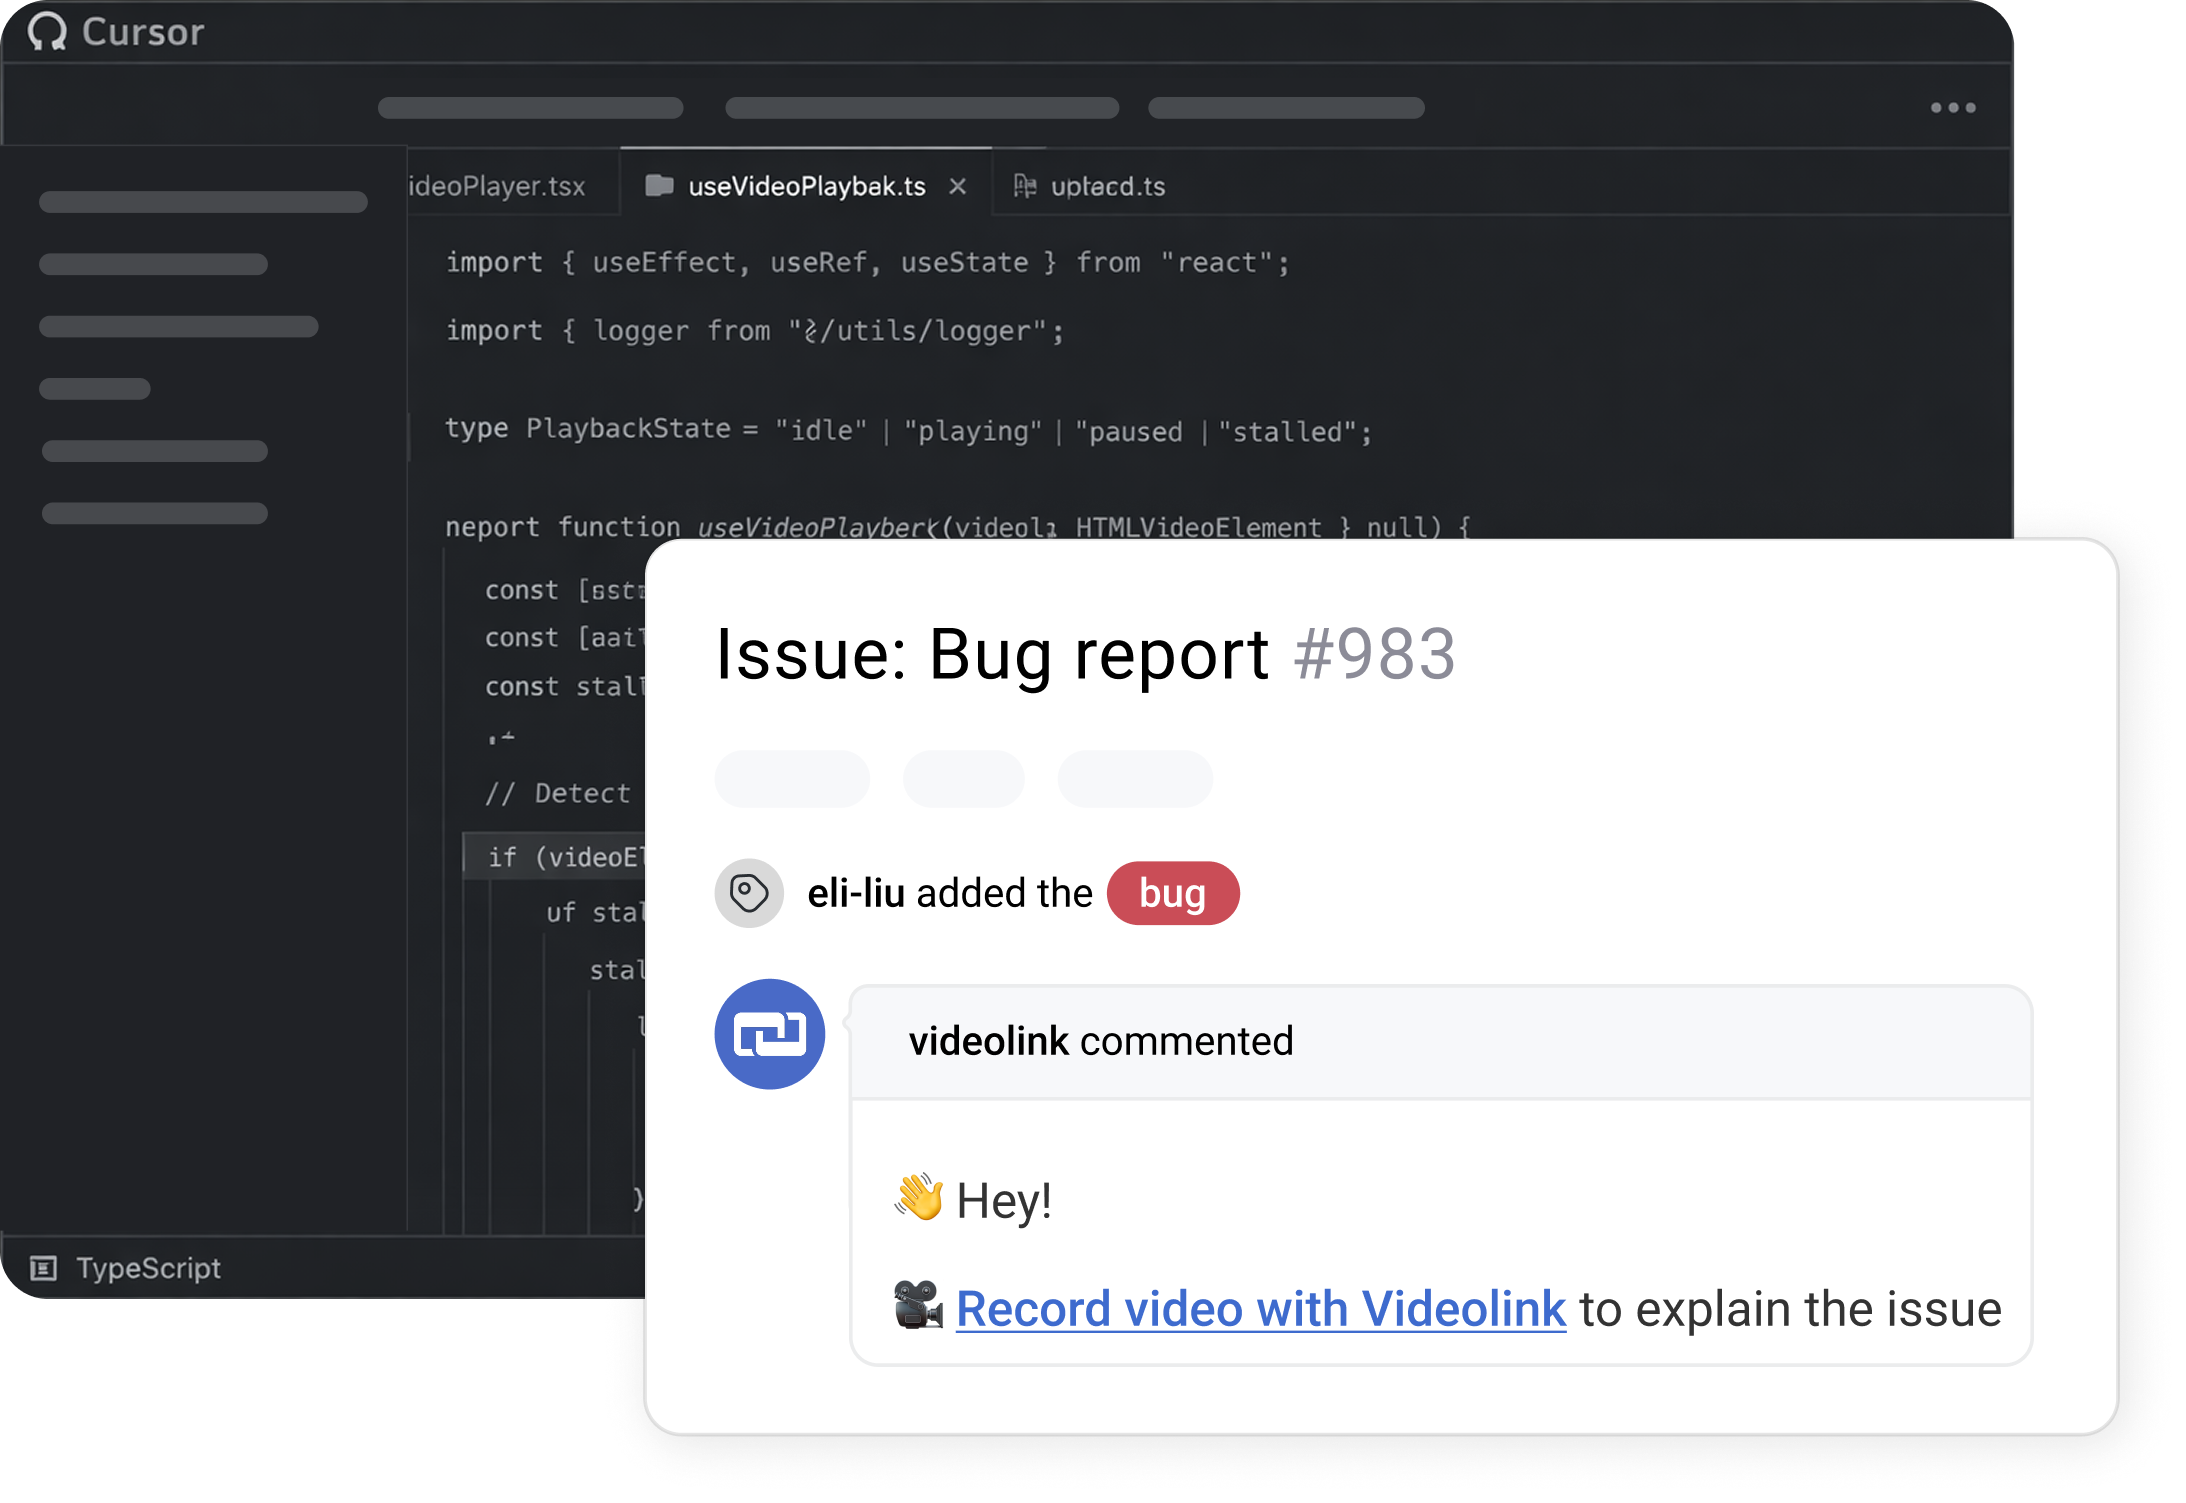2186x1503 pixels.
Task: Click the videolink blue avatar icon
Action: click(769, 1033)
